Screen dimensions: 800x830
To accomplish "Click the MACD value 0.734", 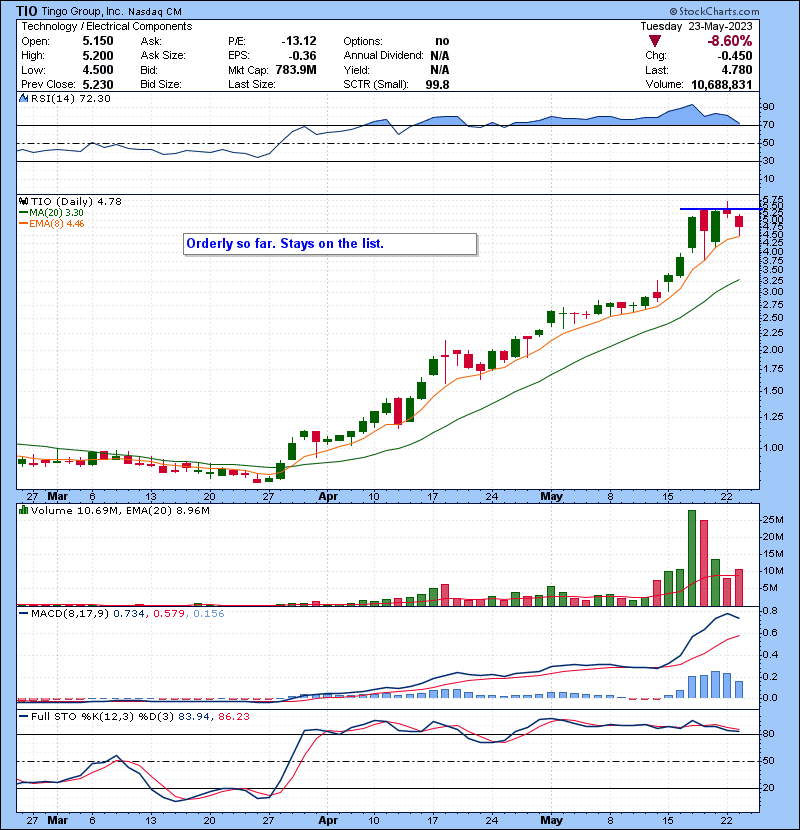I will (129, 614).
